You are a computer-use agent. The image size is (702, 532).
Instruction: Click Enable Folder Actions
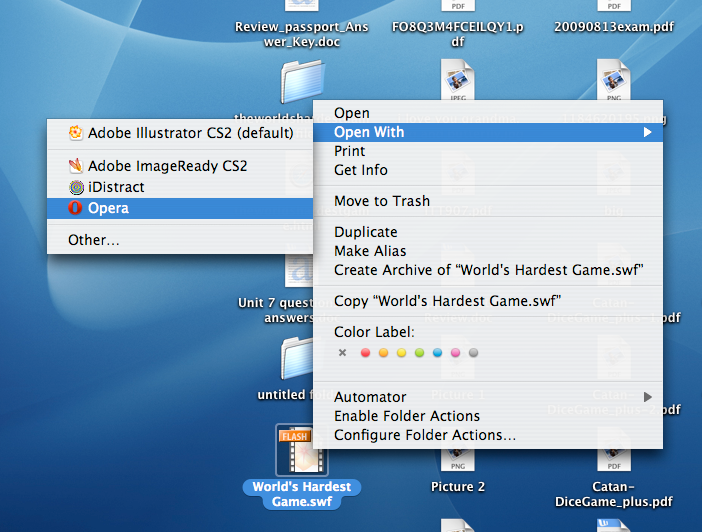pos(488,416)
